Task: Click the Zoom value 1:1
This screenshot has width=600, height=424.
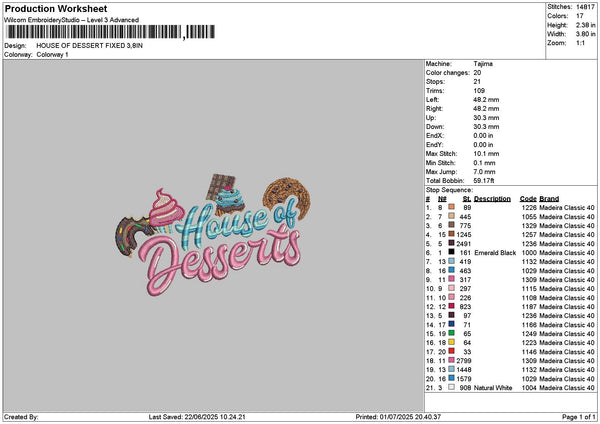Action: 580,43
